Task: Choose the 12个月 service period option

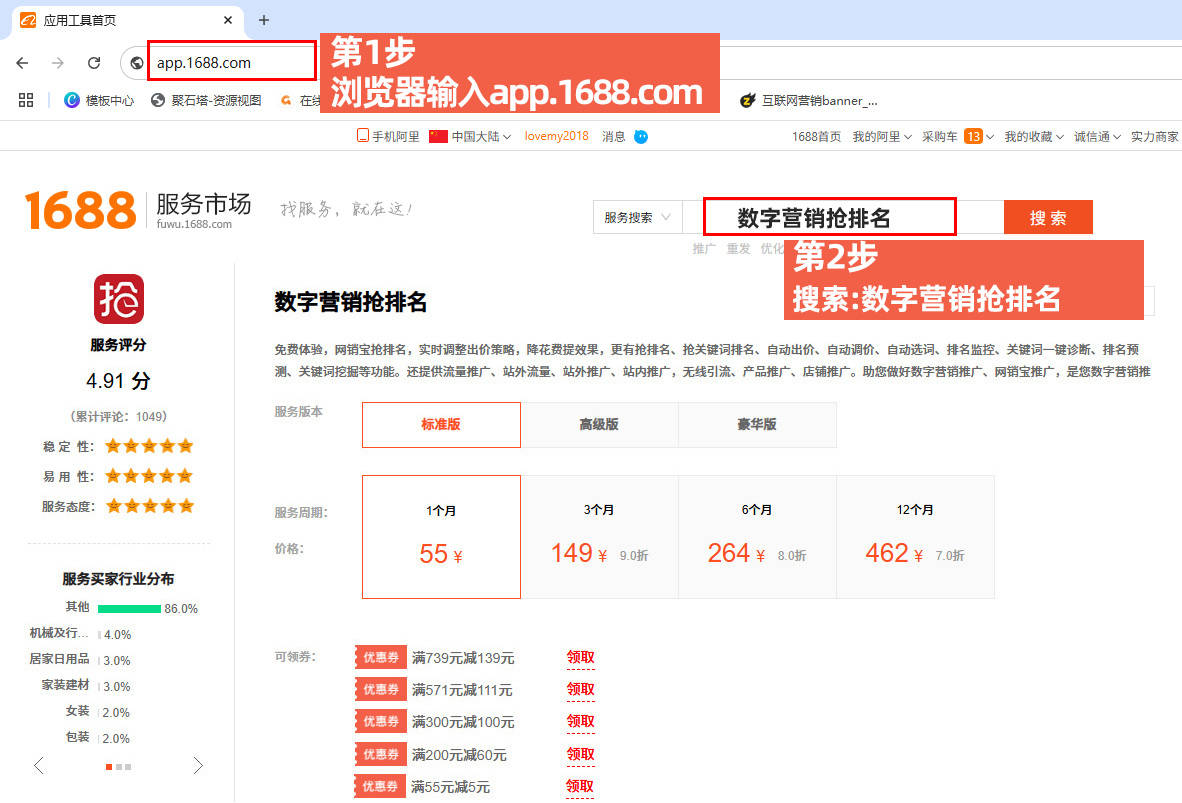Action: [x=915, y=537]
